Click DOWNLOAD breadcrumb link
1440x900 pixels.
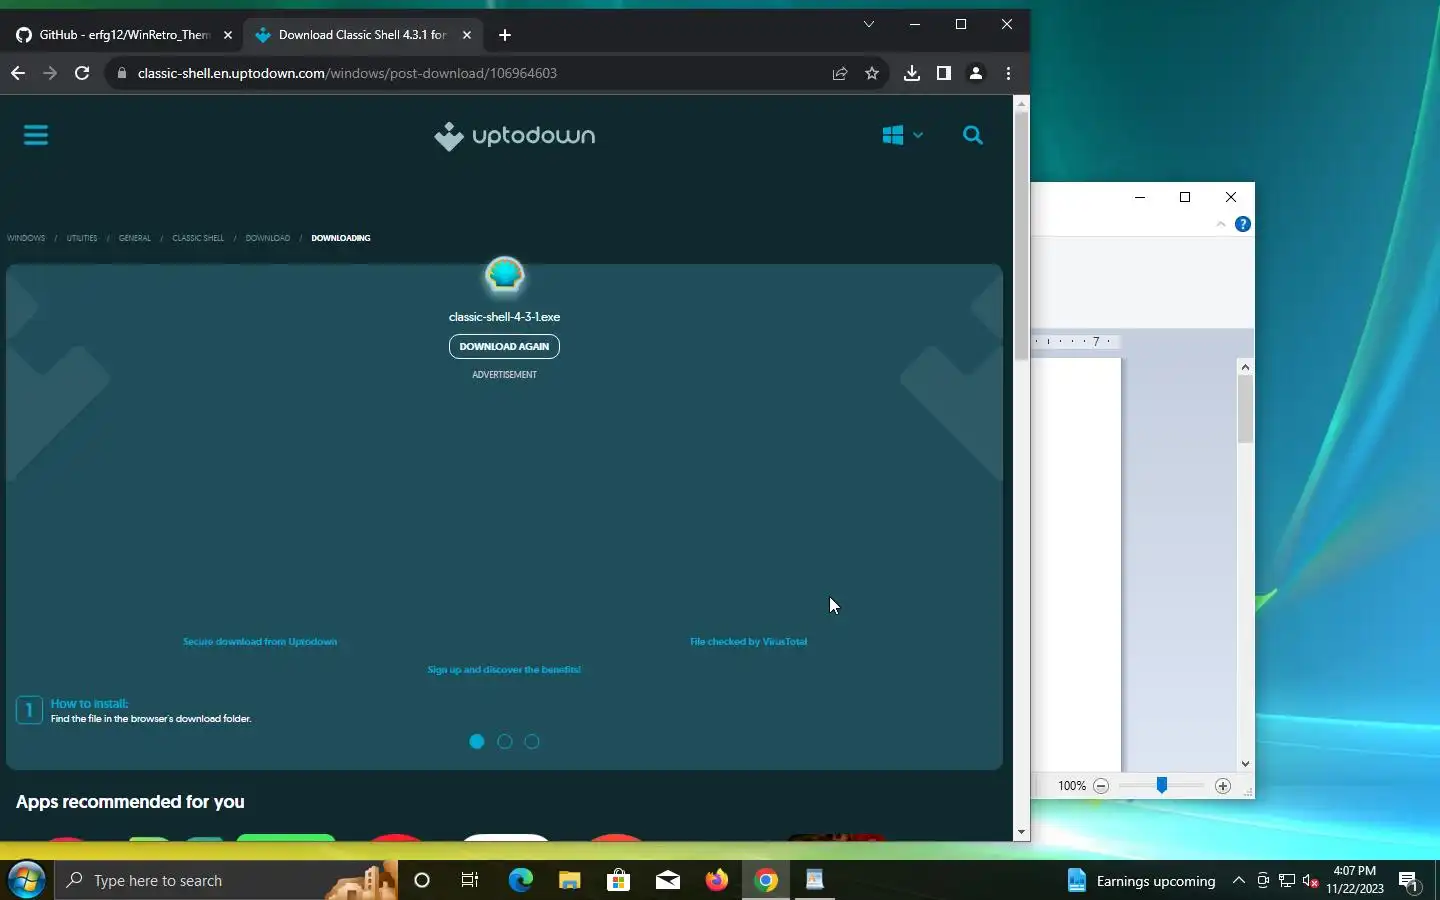coord(268,238)
